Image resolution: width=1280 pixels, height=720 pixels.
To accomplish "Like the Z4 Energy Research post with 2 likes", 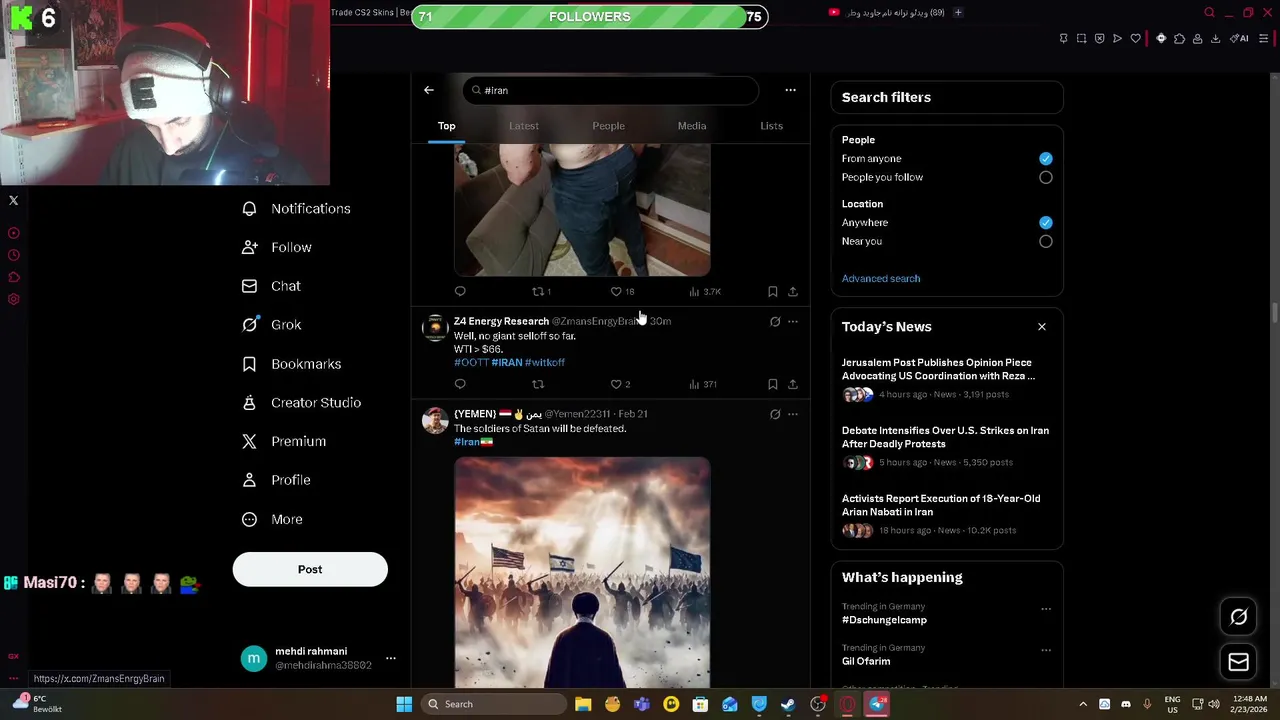I will [x=620, y=384].
